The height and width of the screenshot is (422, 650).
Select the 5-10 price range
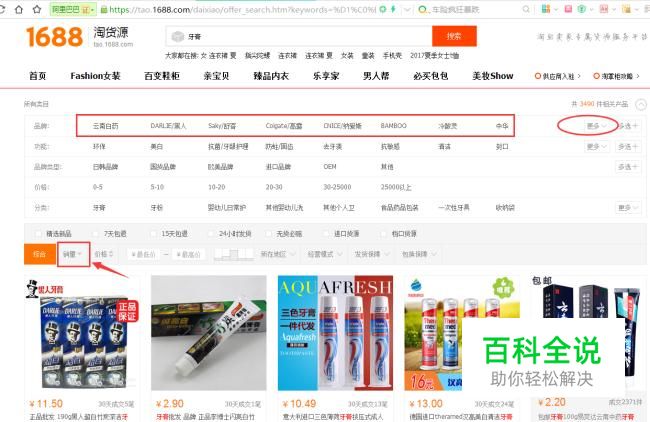(157, 187)
